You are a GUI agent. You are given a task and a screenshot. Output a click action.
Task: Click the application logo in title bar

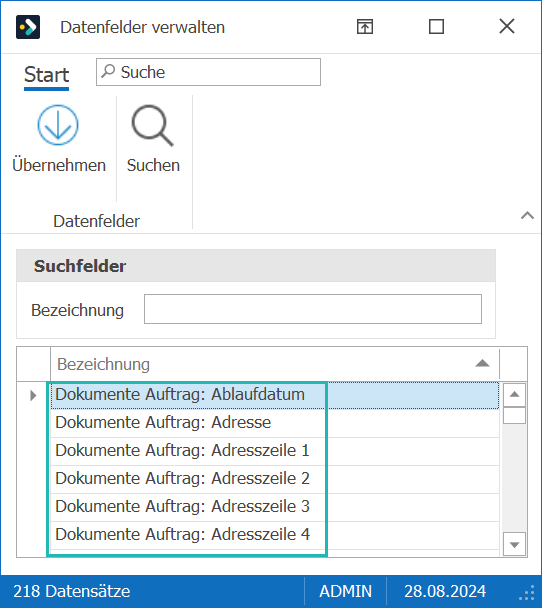point(28,27)
